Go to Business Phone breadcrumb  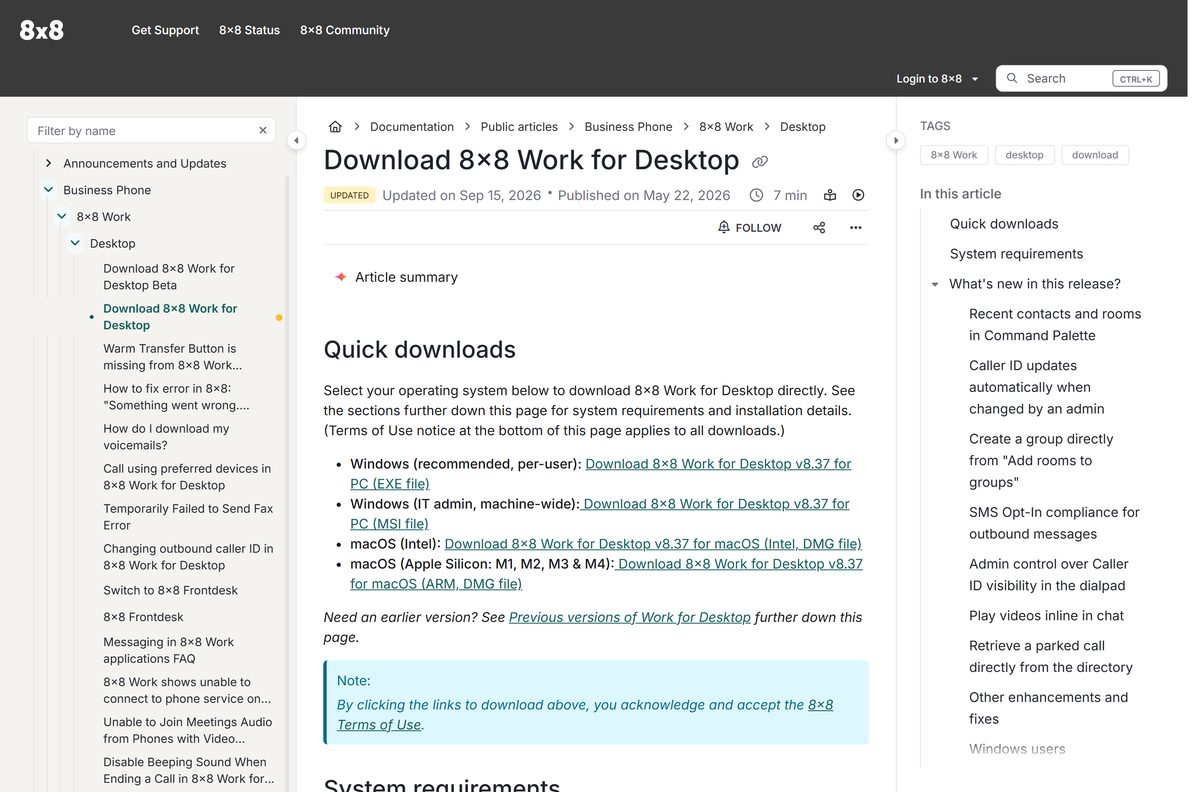click(x=629, y=127)
